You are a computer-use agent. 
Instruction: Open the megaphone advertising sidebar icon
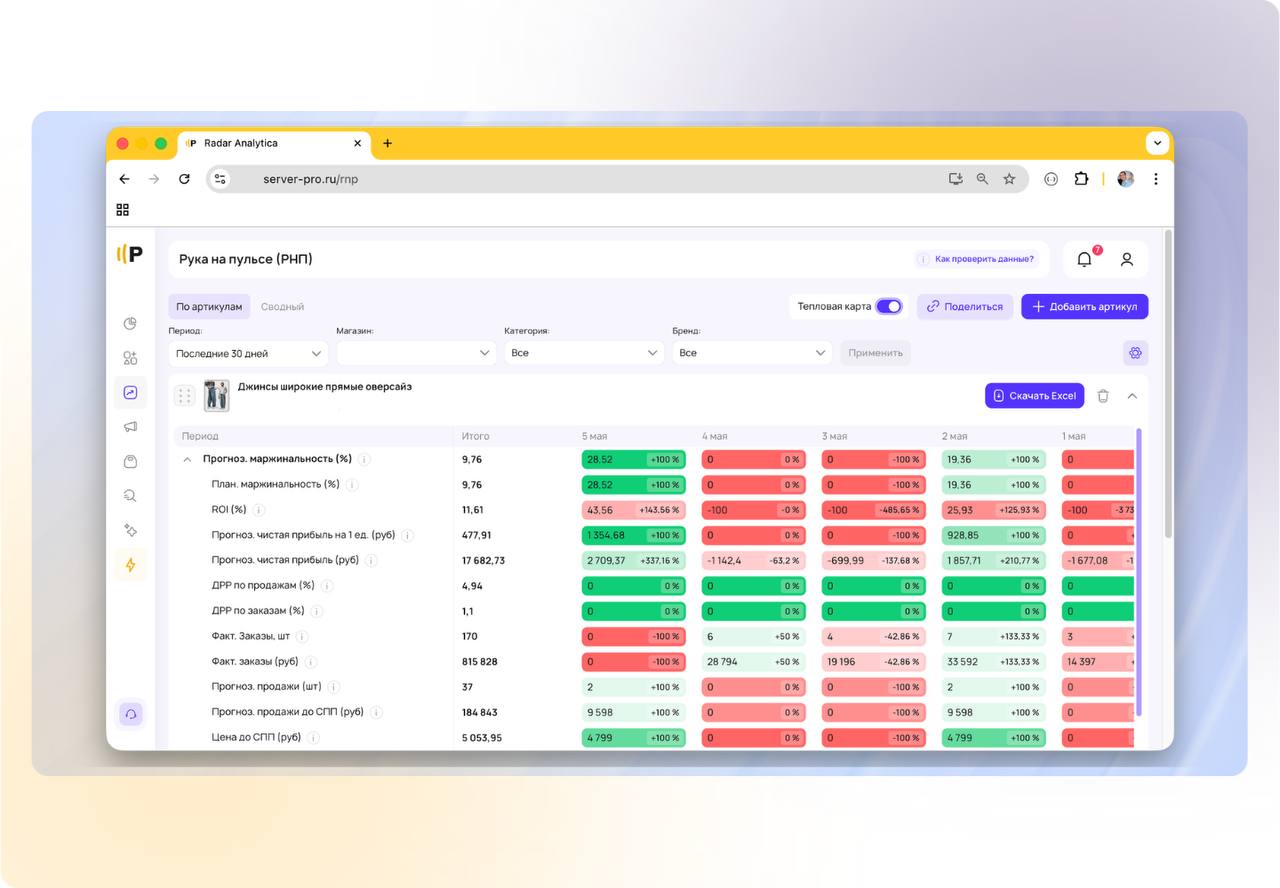click(130, 427)
